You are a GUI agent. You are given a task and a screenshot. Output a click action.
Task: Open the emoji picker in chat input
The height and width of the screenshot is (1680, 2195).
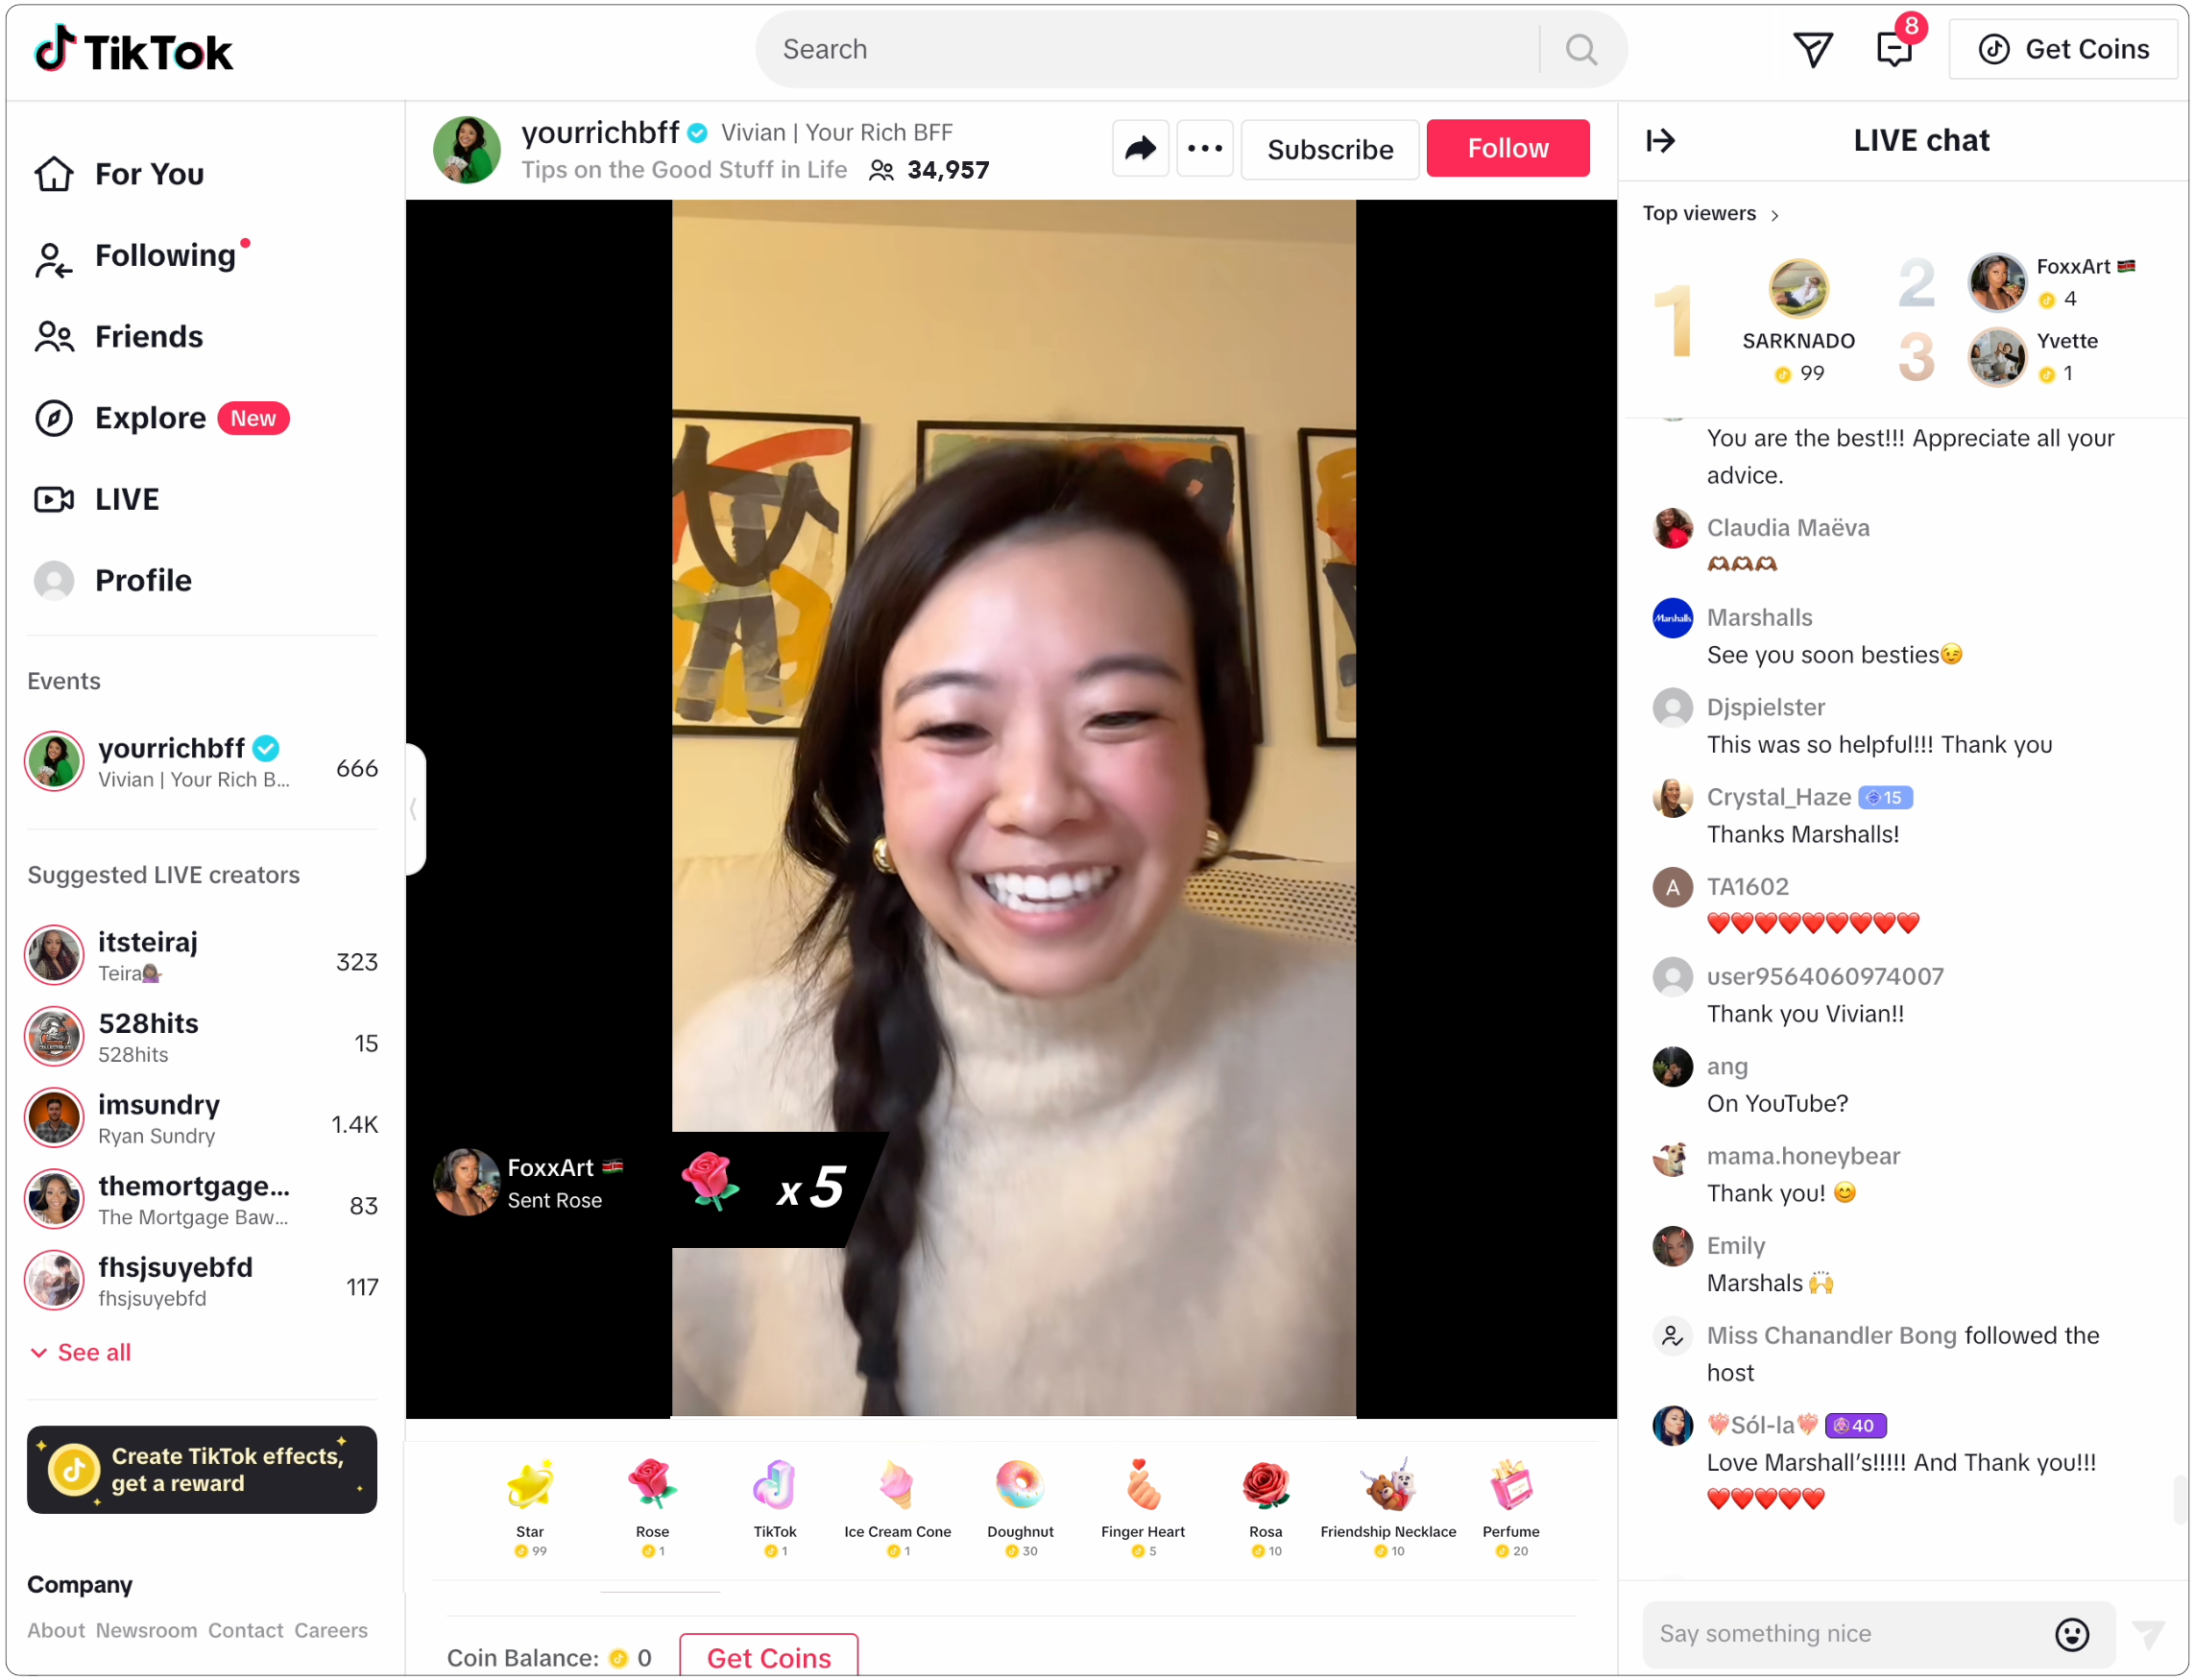[x=2071, y=1634]
